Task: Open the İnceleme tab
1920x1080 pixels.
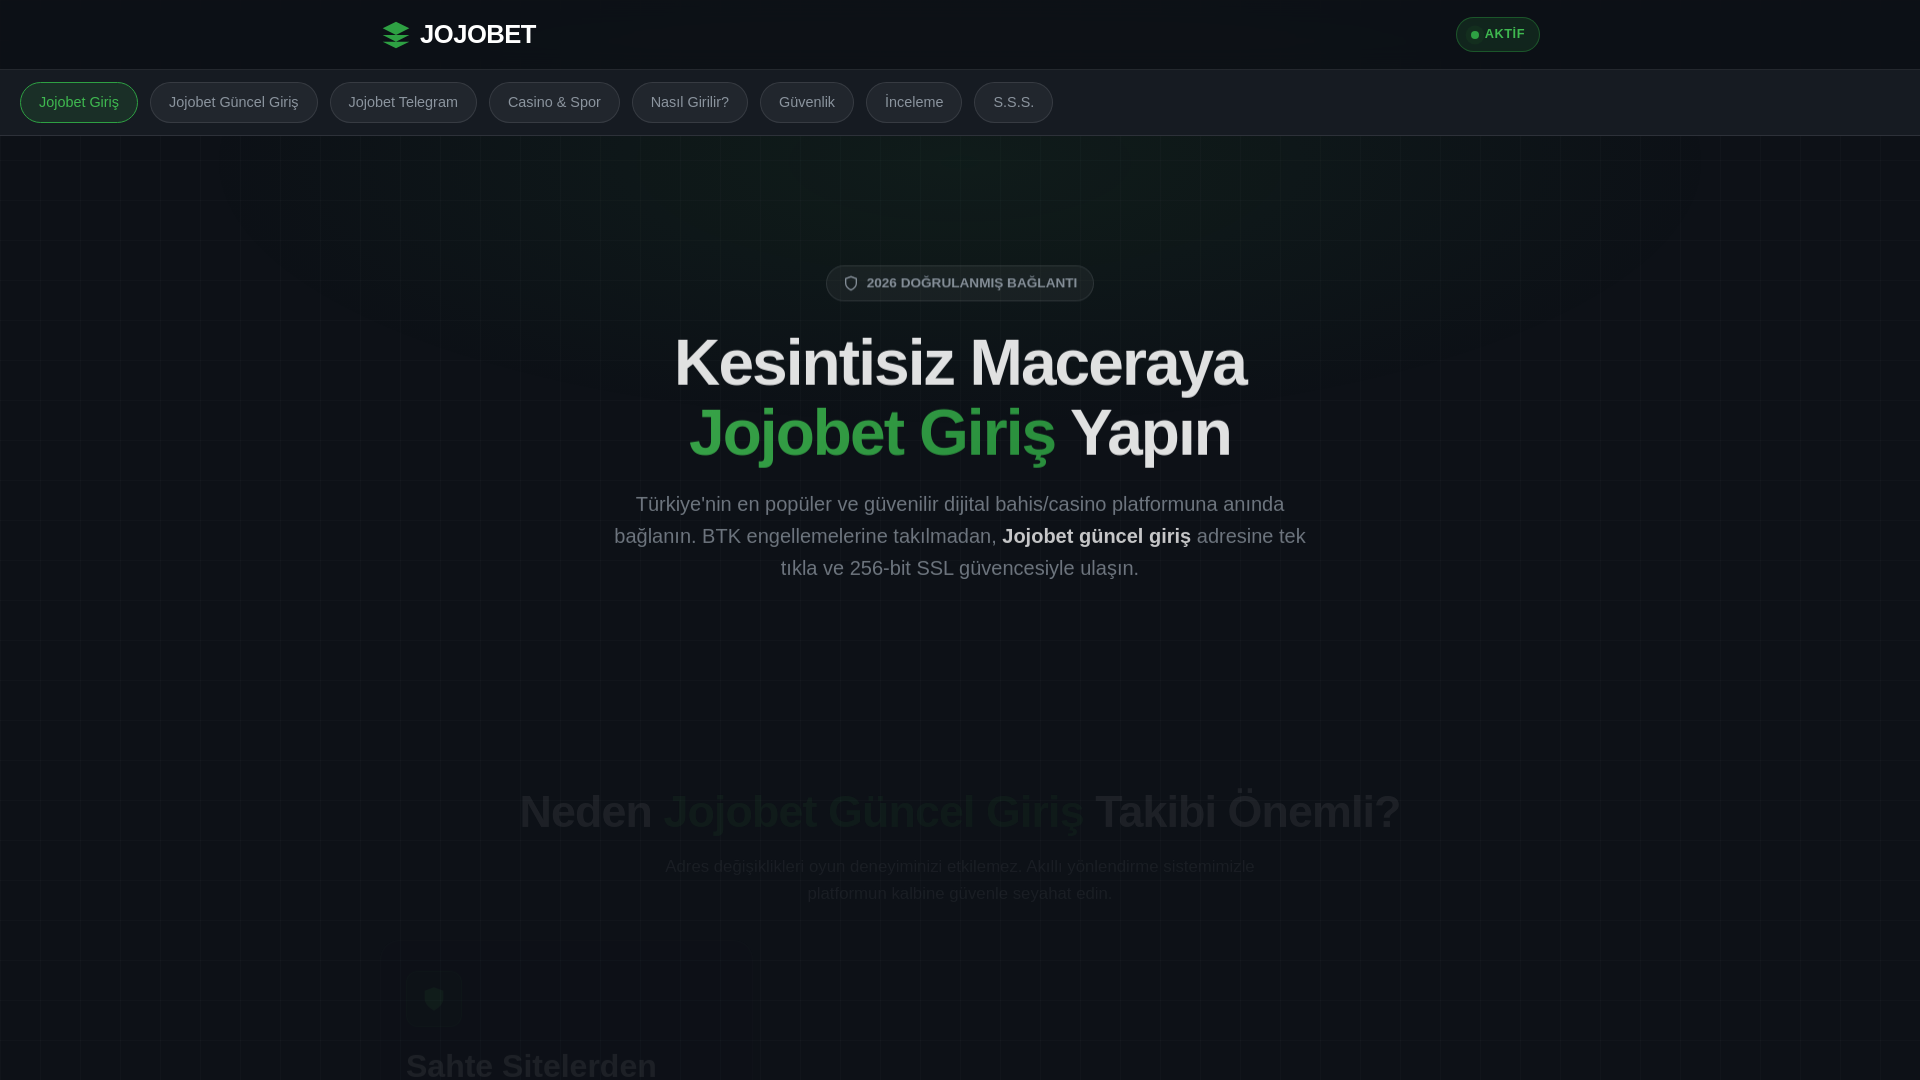Action: coord(914,103)
